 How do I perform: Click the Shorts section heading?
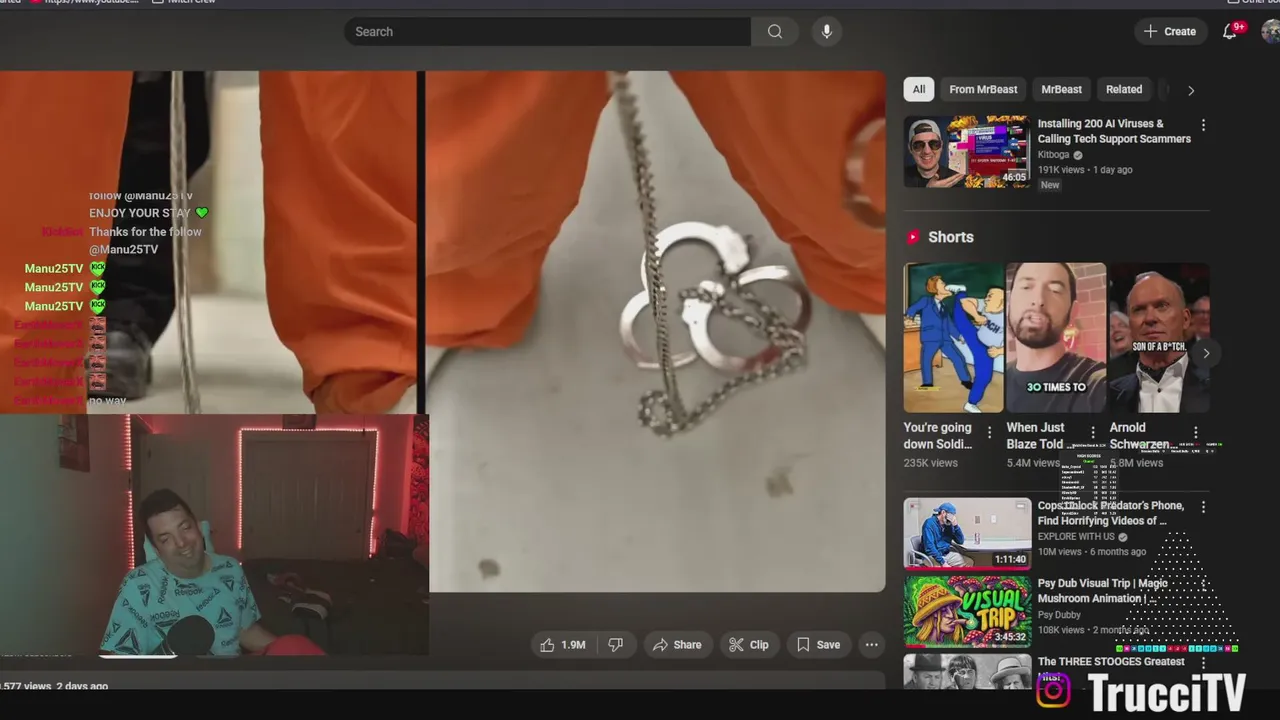(950, 237)
